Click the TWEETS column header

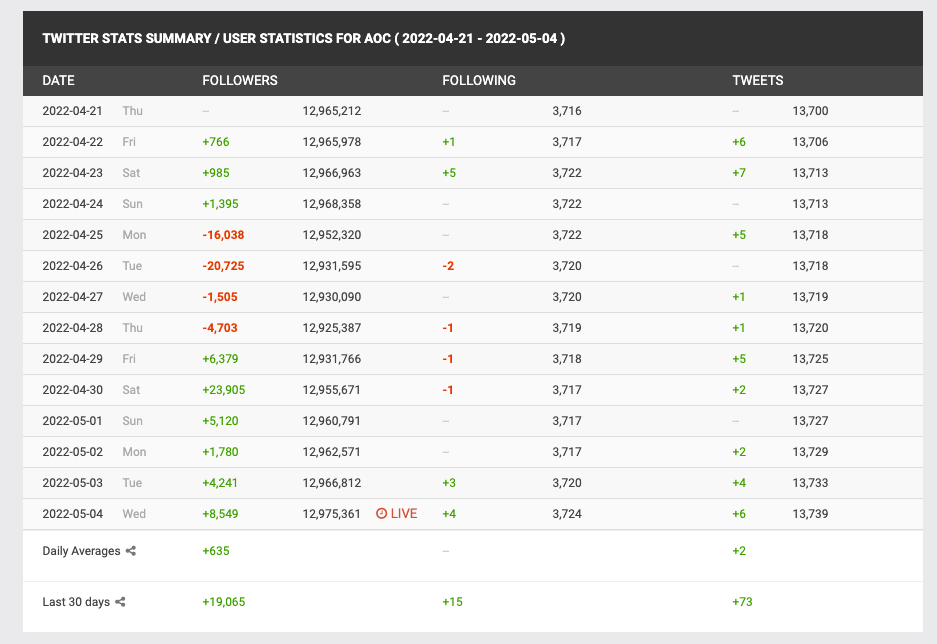pos(758,80)
